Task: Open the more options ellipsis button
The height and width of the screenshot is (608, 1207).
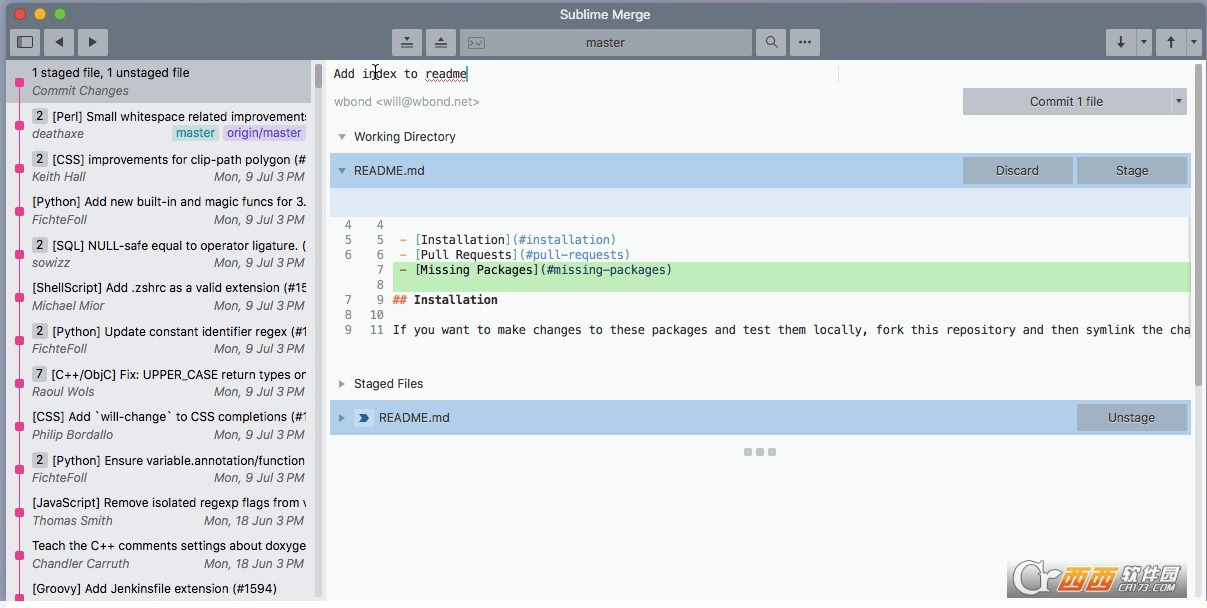Action: point(805,42)
